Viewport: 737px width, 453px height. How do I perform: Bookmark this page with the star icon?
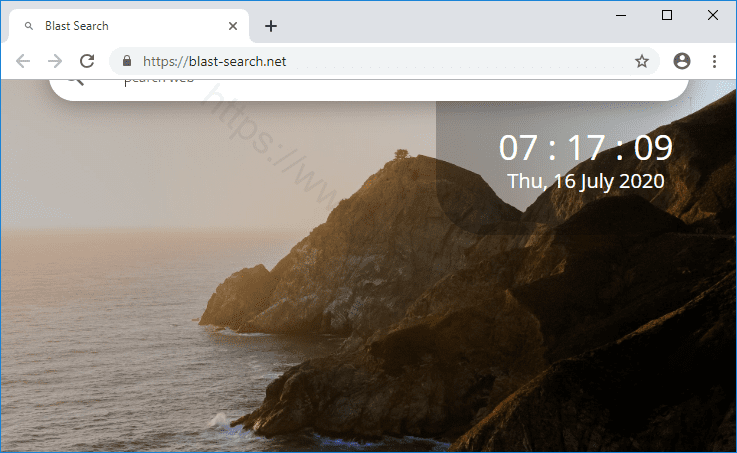pyautogui.click(x=642, y=61)
